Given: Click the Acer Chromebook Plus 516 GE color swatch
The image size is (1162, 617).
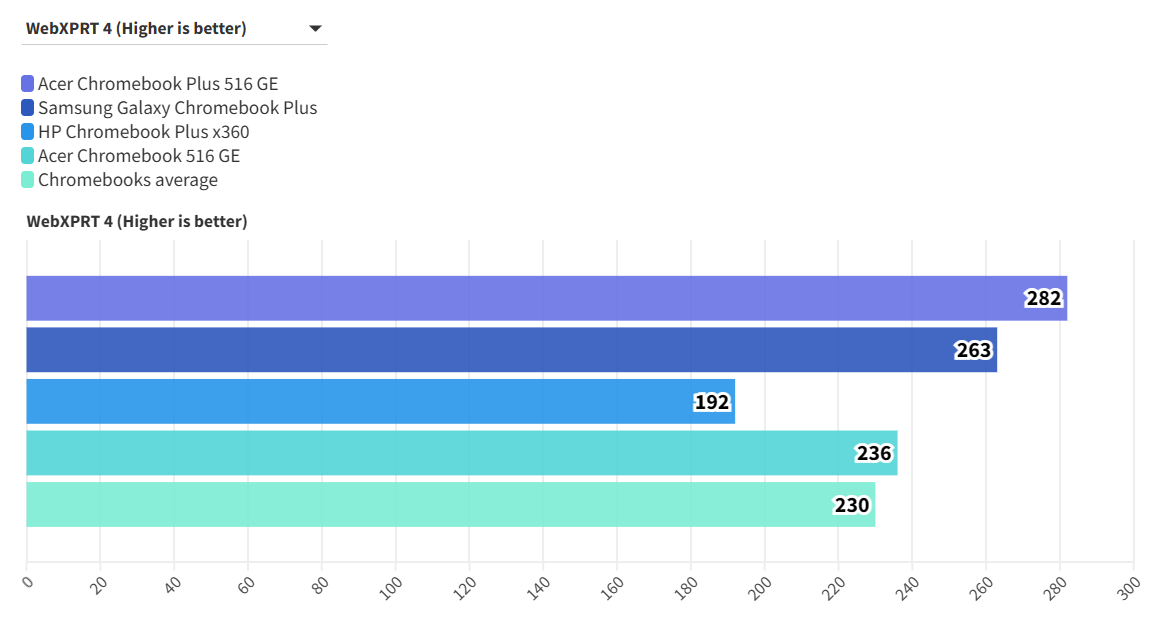Looking at the screenshot, I should point(28,84).
